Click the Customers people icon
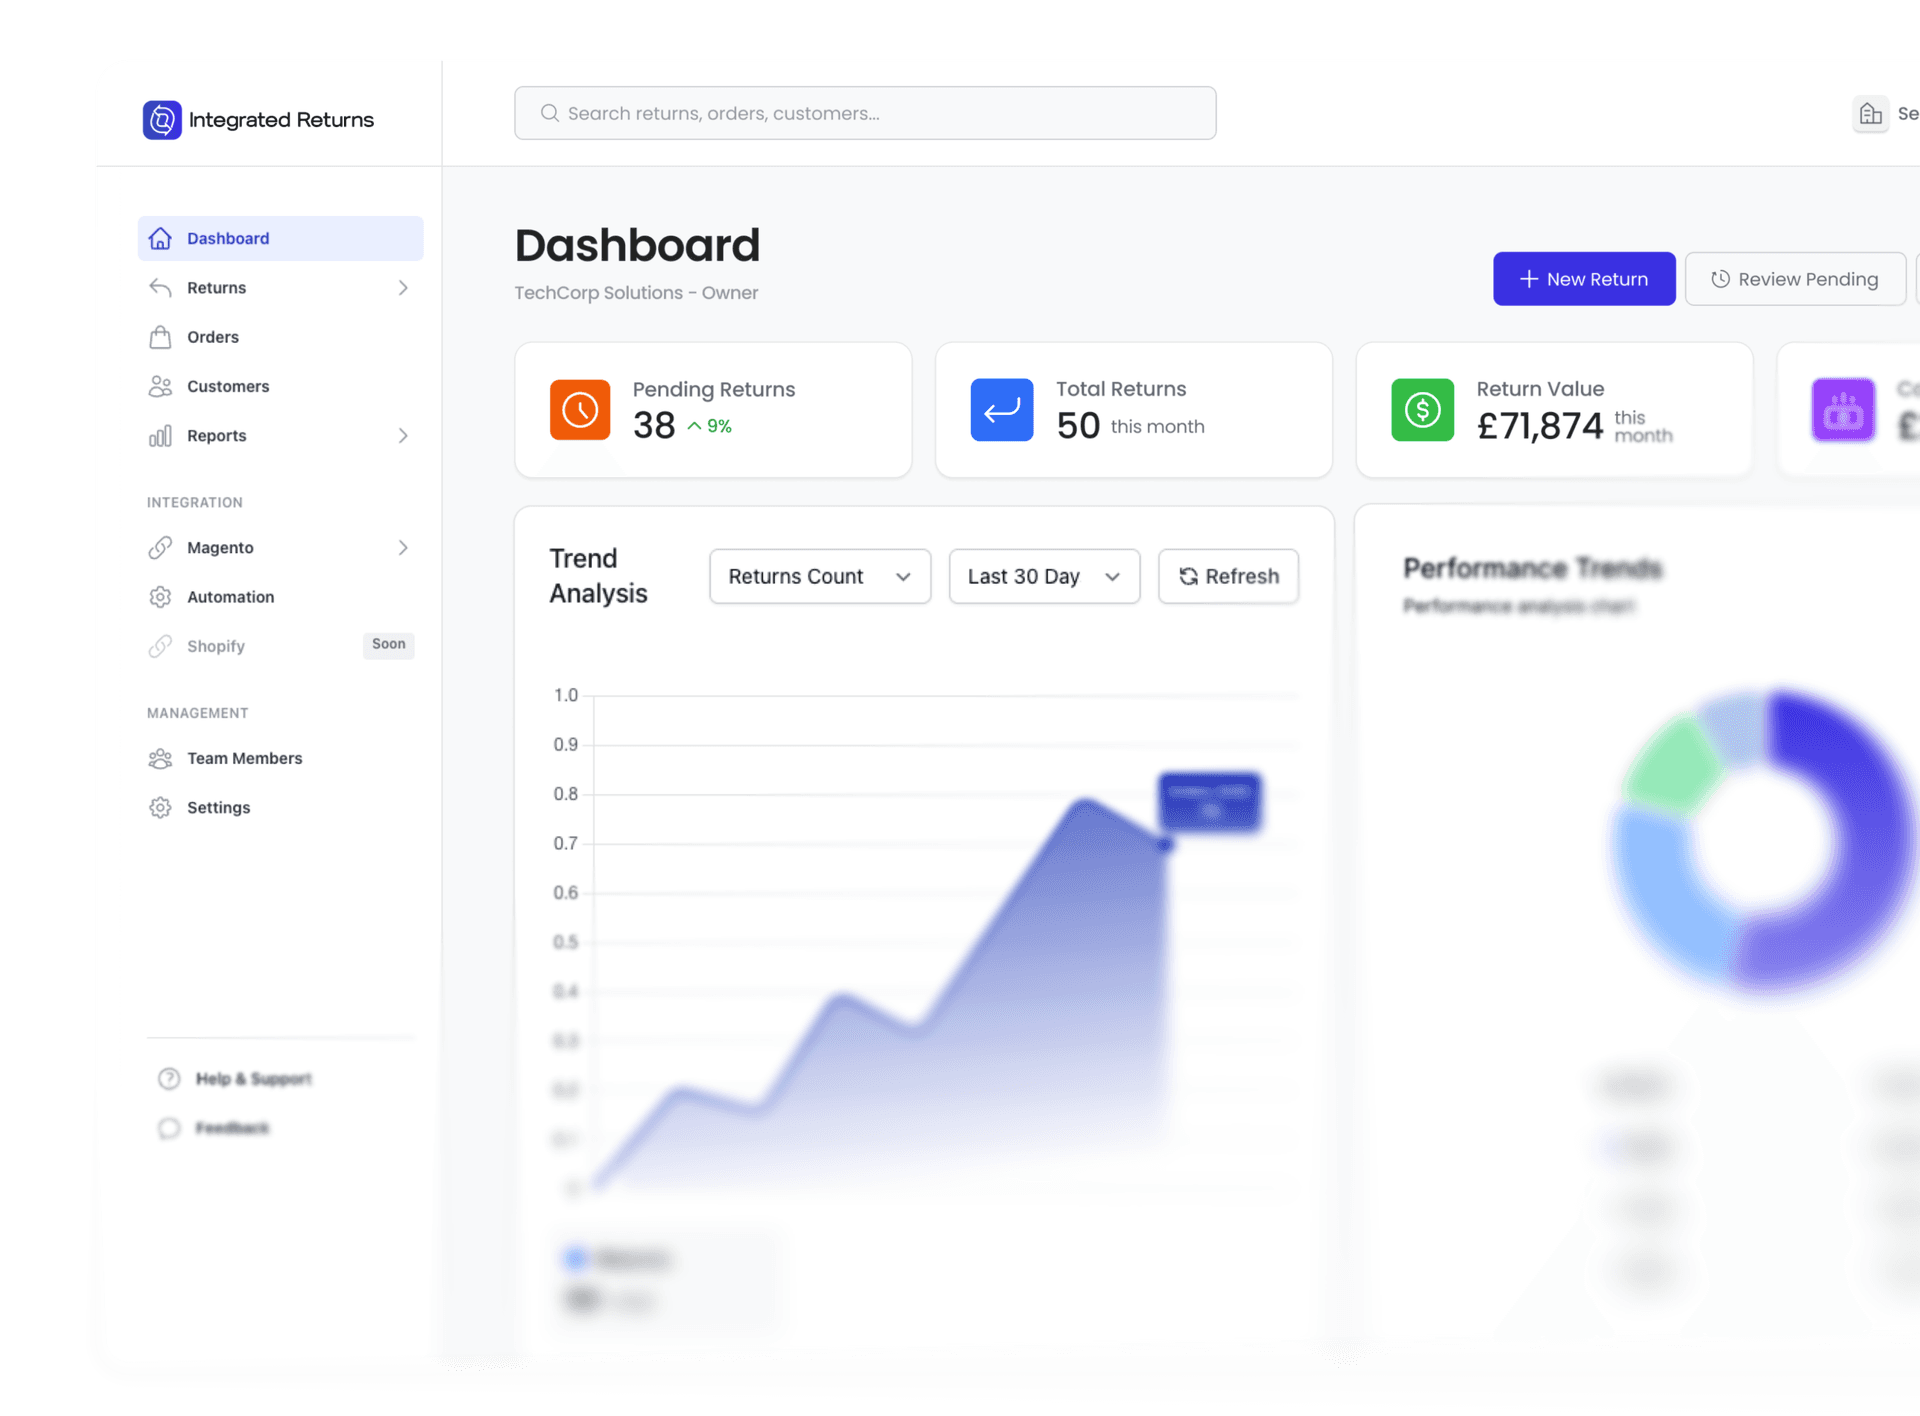This screenshot has height=1416, width=1920. coord(160,386)
